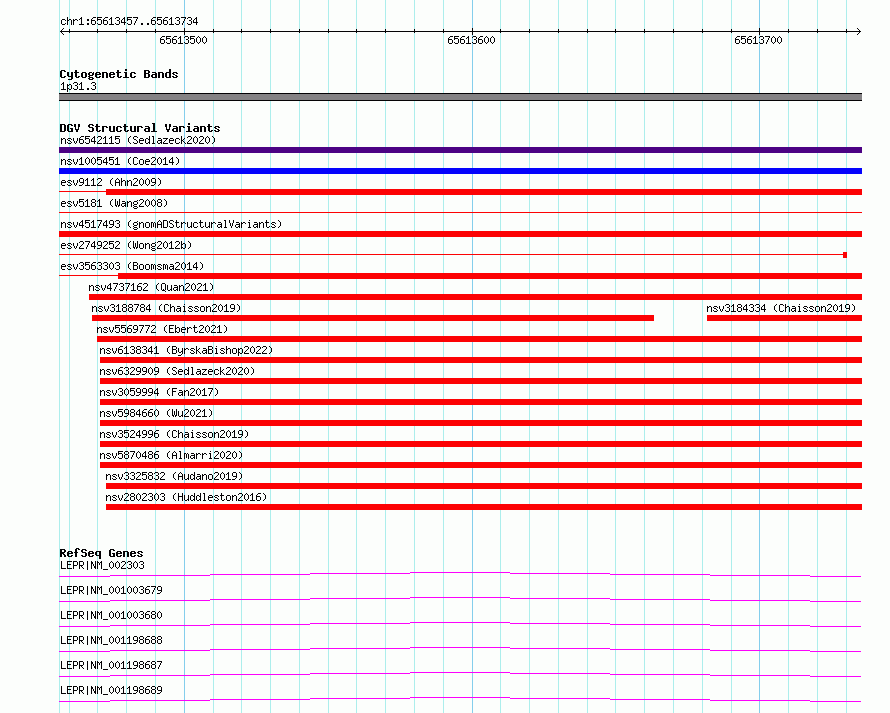Screen dimensions: 890x713
Task: Open transcript LEPR|NM_001003680 label
Action: pyautogui.click(x=111, y=615)
